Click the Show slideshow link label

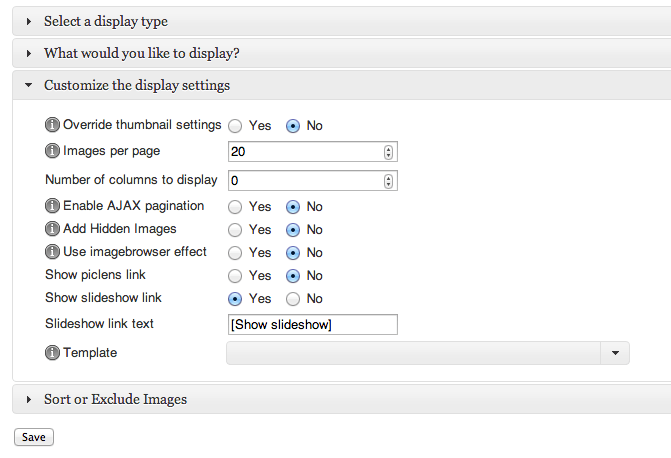coord(103,297)
